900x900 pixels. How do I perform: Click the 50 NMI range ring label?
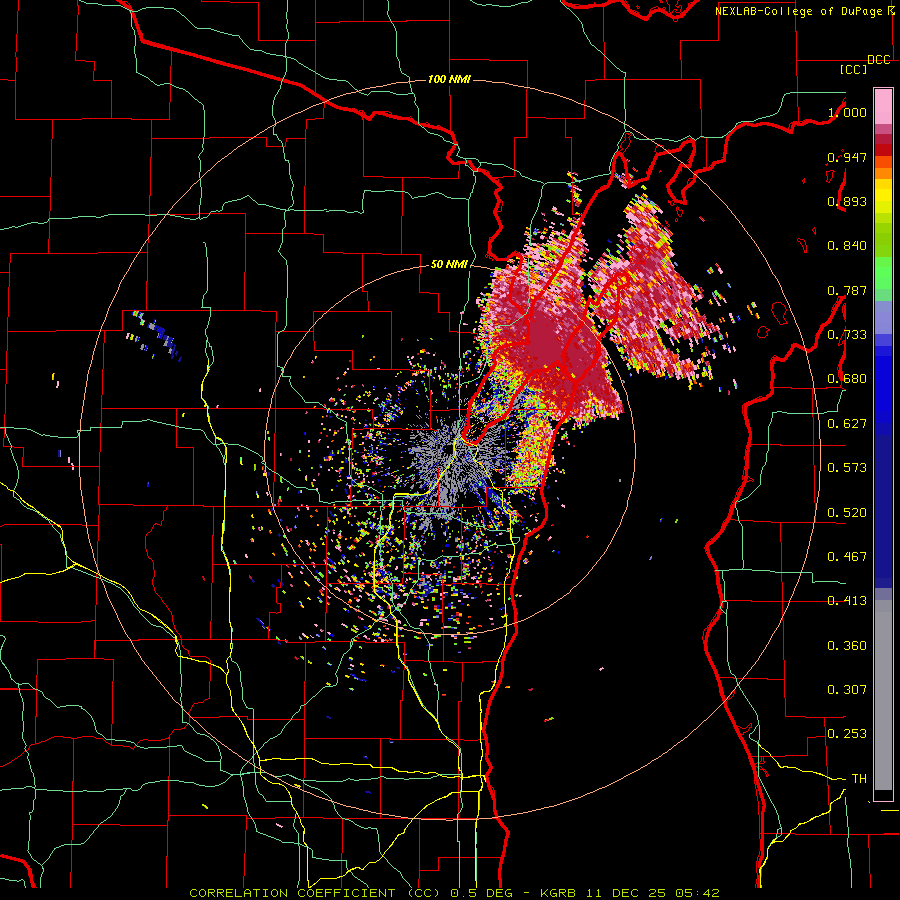pyautogui.click(x=449, y=265)
